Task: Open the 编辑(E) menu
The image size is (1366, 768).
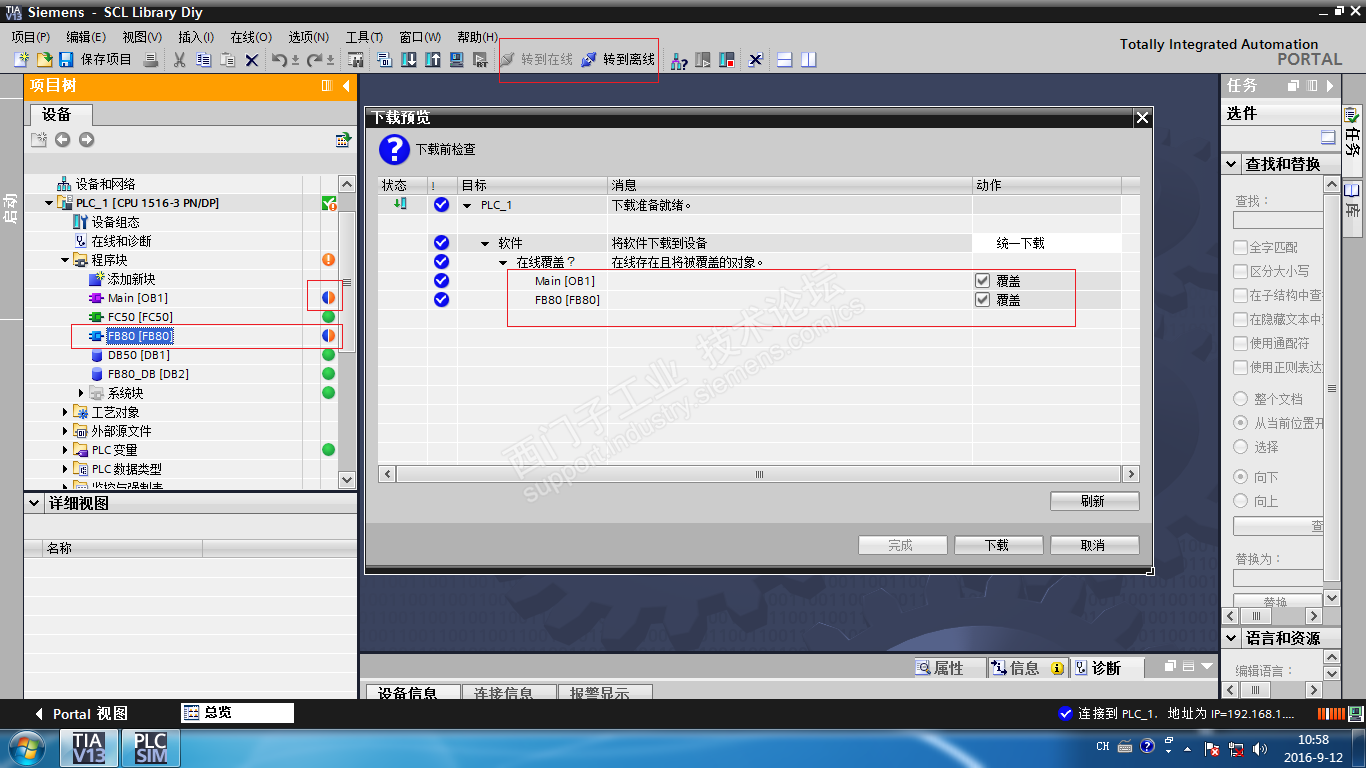Action: tap(86, 37)
